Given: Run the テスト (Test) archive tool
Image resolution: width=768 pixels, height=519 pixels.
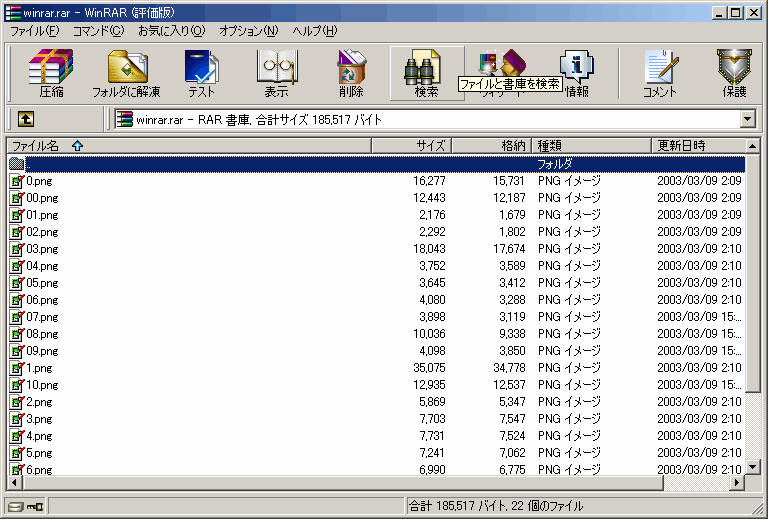Looking at the screenshot, I should (201, 72).
